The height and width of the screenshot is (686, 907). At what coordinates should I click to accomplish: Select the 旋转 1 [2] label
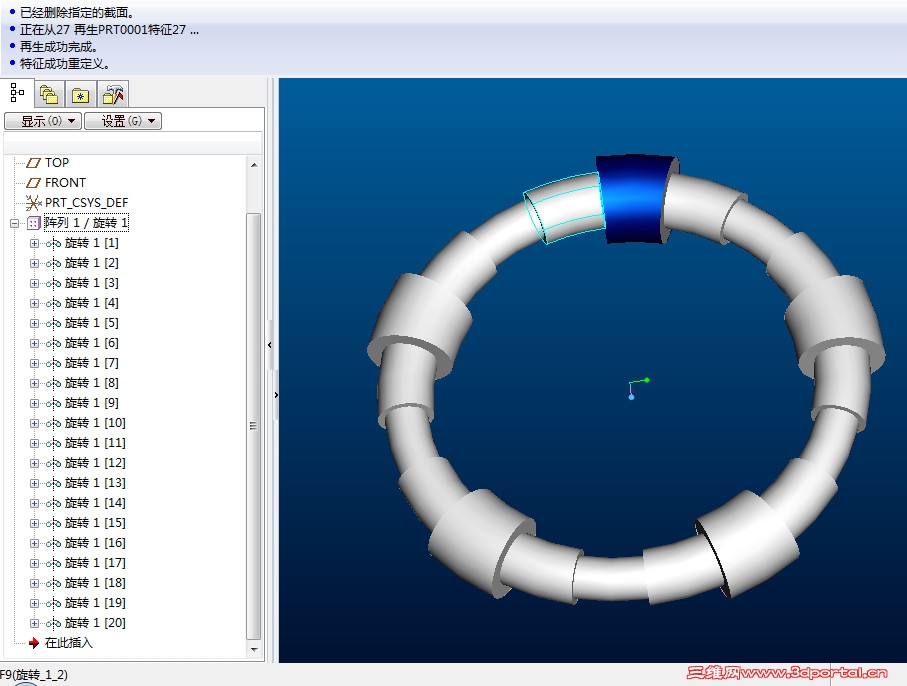click(91, 263)
